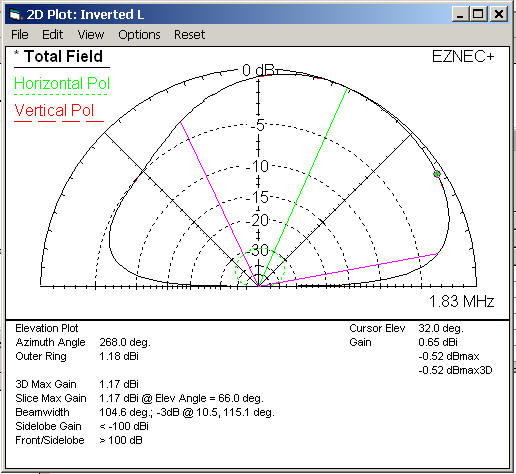516x474 pixels.
Task: Maximize the 2D Plot window
Action: pos(478,14)
